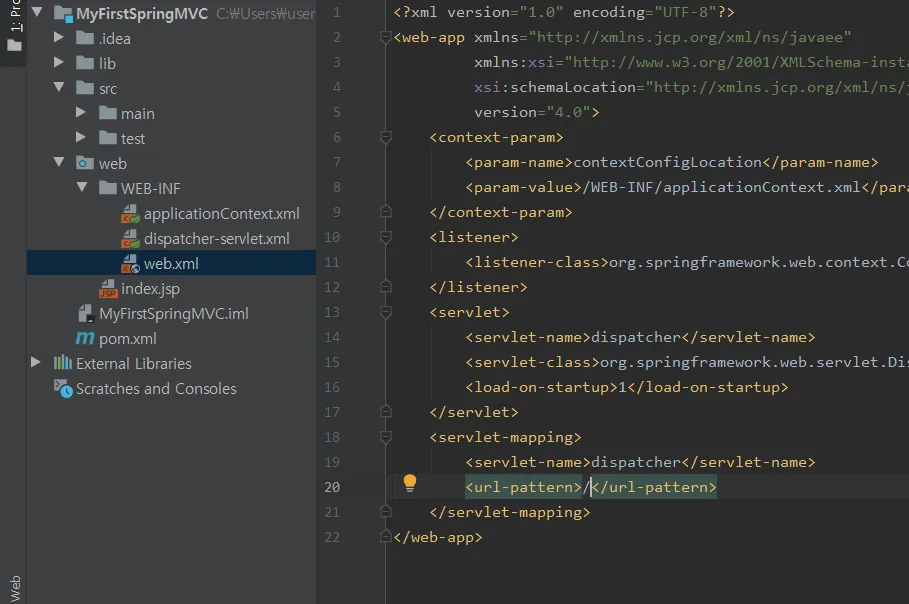Open the Web tool window tab
This screenshot has width=909, height=604.
point(14,585)
